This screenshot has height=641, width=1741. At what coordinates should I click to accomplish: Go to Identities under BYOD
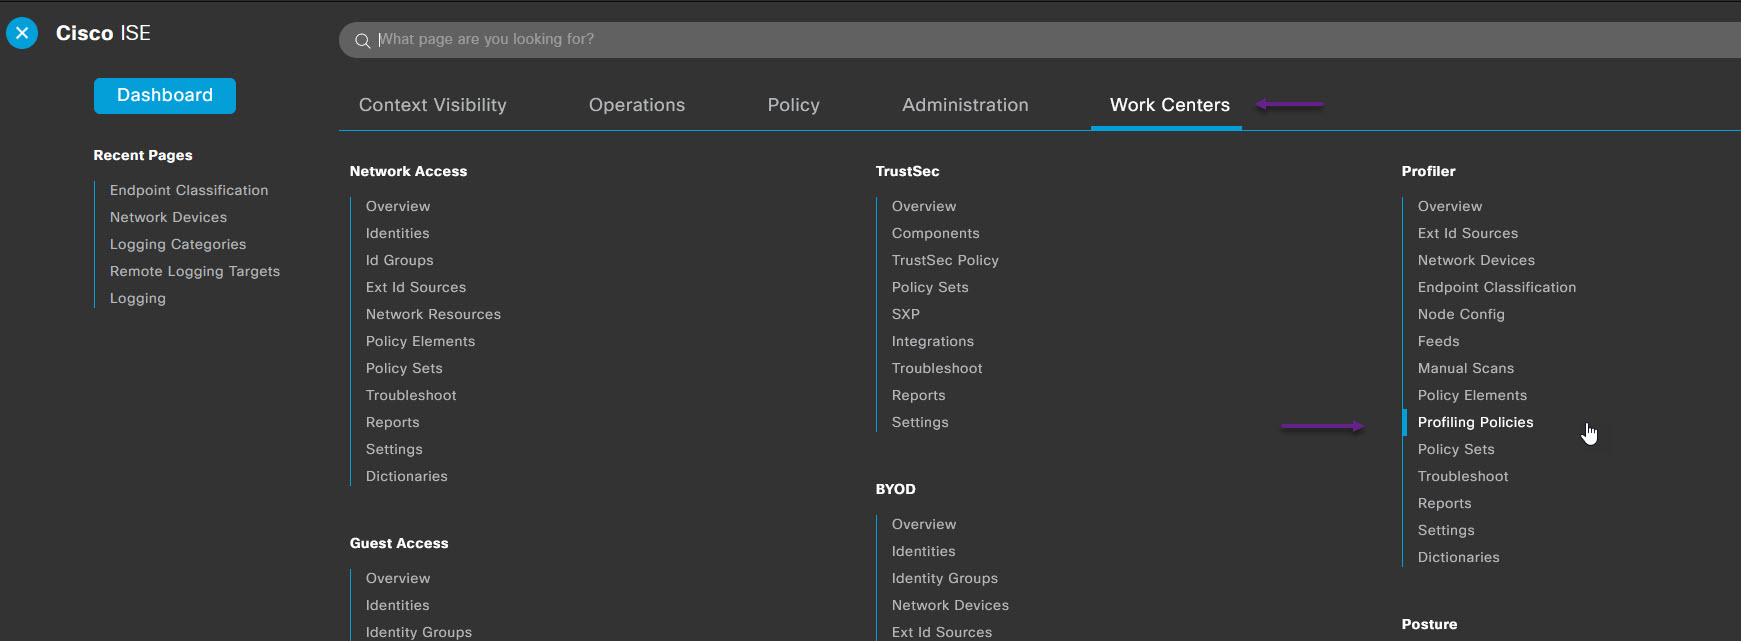tap(924, 551)
